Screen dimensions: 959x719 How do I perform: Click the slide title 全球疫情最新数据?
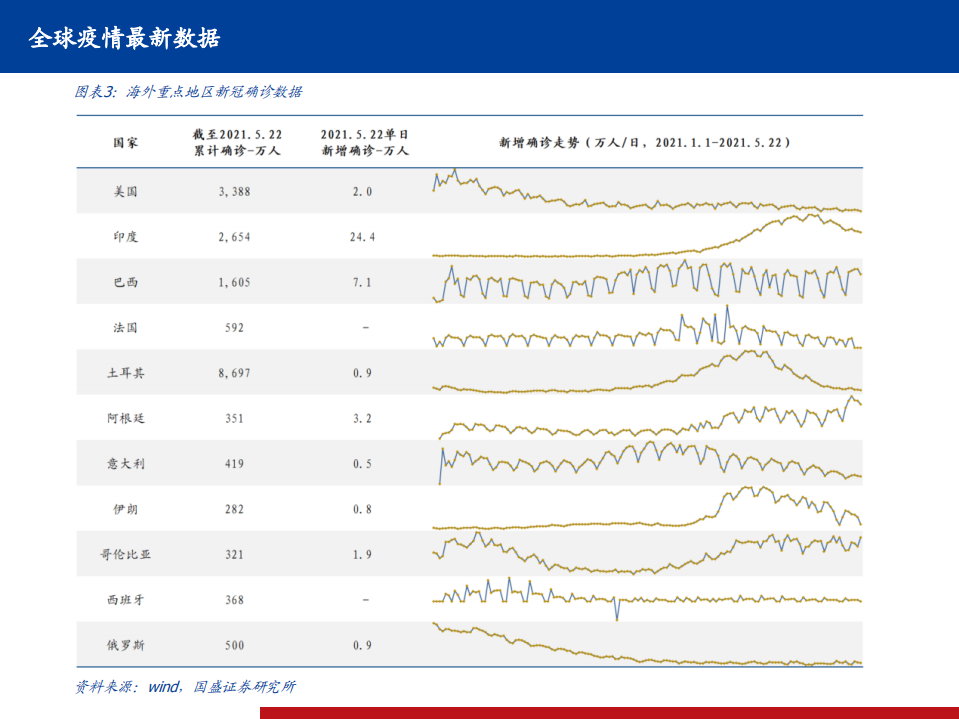point(127,41)
